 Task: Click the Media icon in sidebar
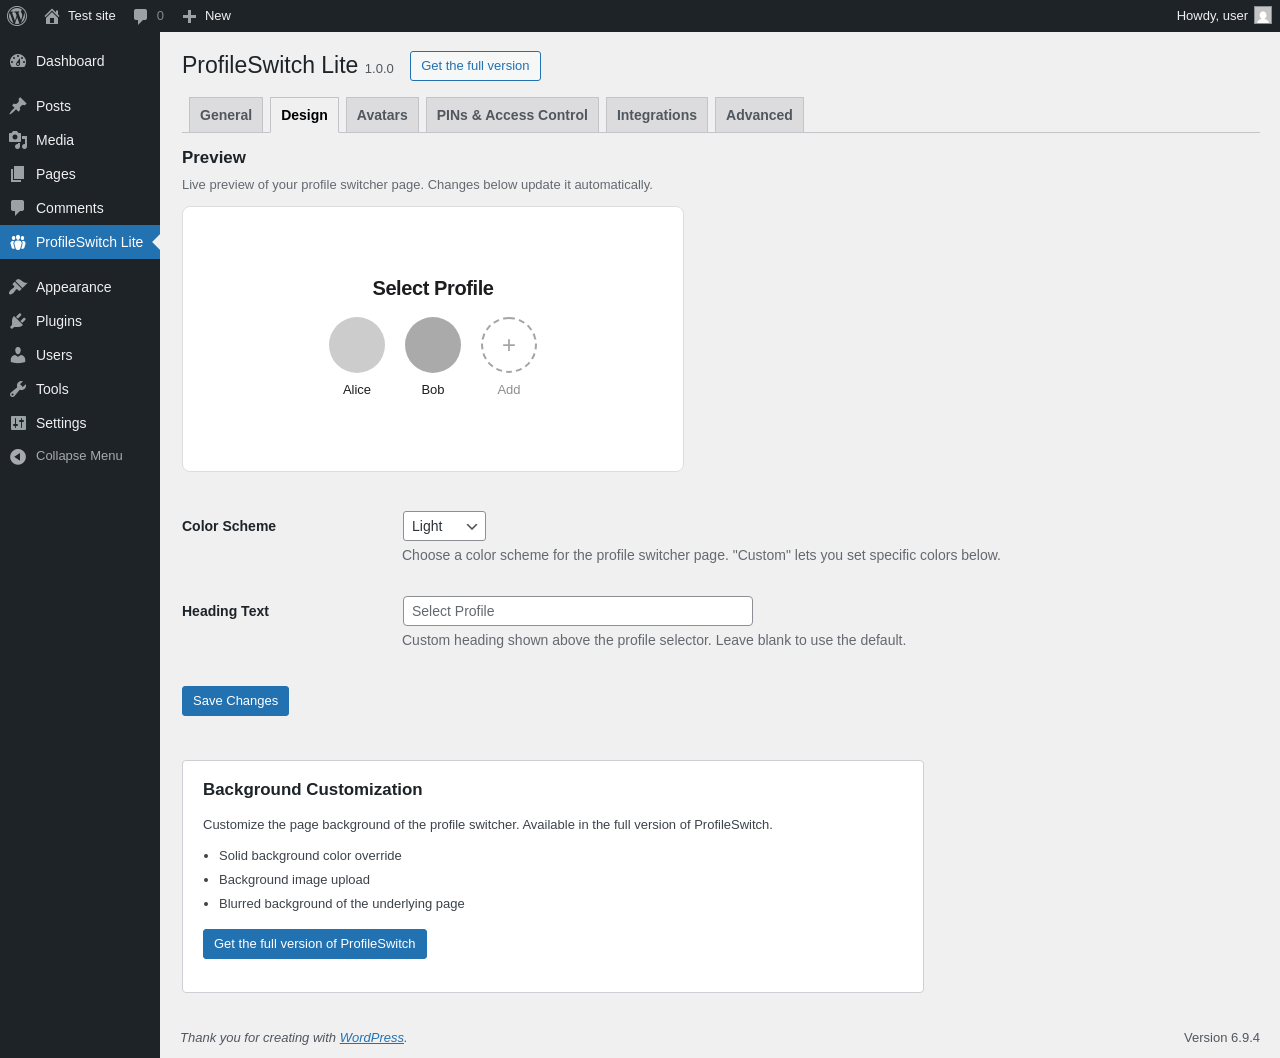[x=18, y=140]
